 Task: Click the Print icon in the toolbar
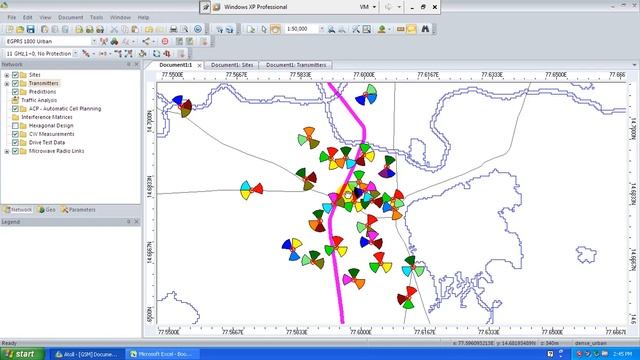[173, 29]
